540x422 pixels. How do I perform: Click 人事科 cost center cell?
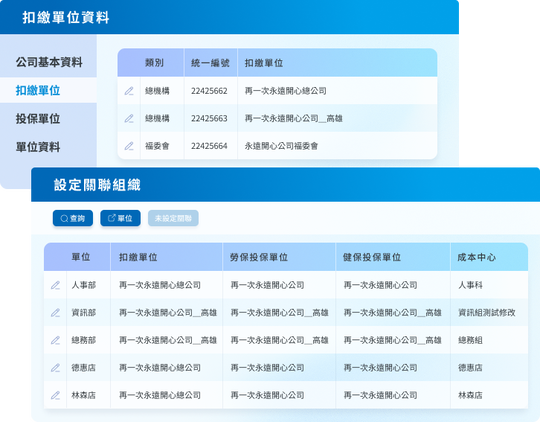[470, 285]
